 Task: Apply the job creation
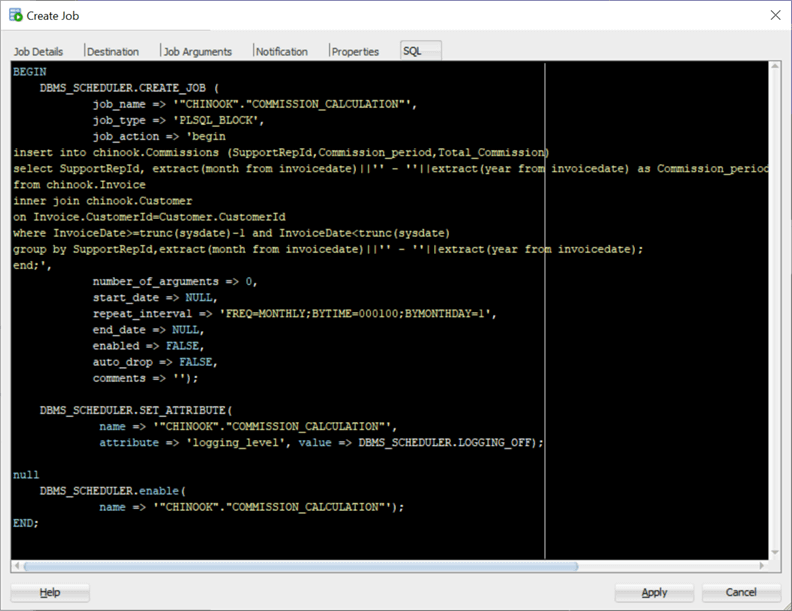(654, 592)
